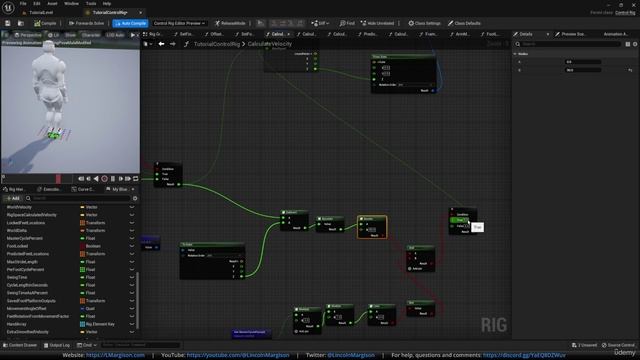Click the Add button in My Blueprint
The width and height of the screenshot is (640, 360).
(x=13, y=198)
